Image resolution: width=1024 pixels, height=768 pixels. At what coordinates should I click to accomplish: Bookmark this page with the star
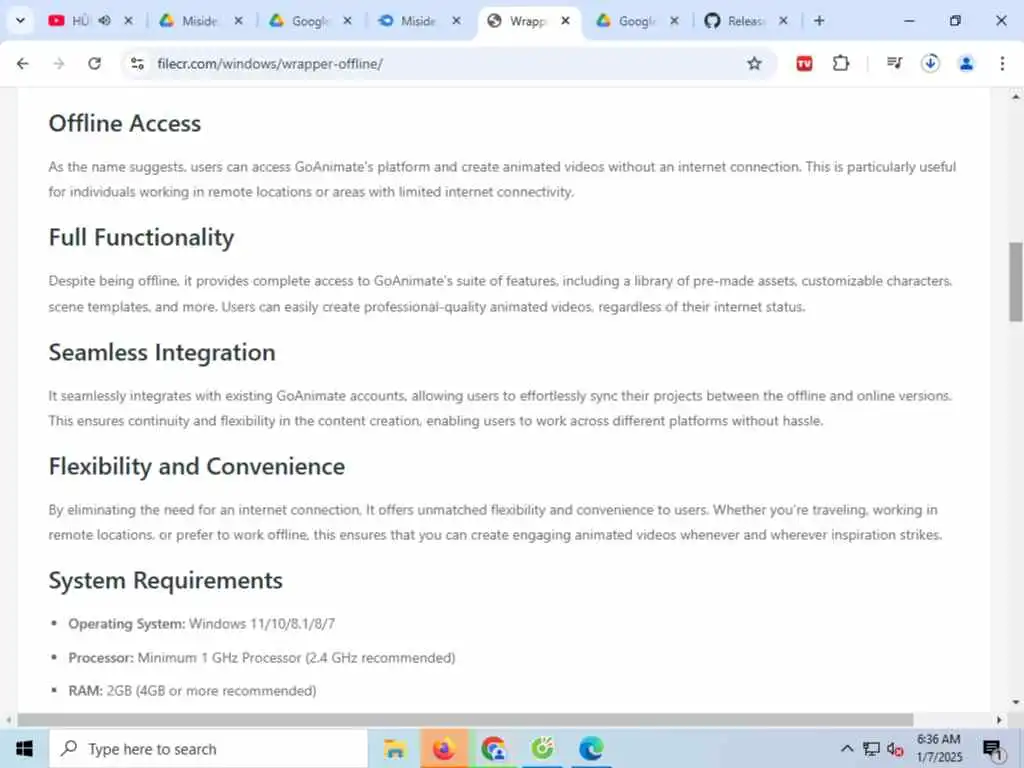[x=754, y=63]
